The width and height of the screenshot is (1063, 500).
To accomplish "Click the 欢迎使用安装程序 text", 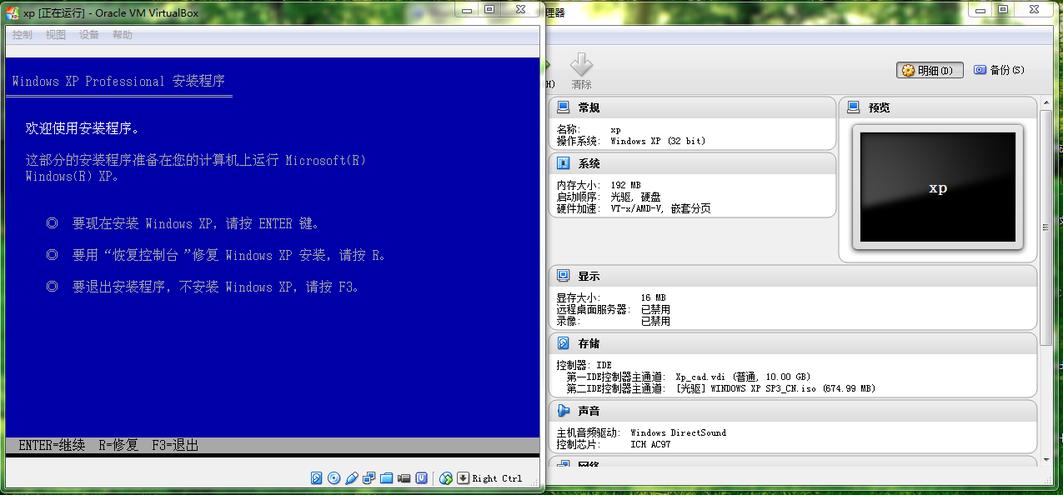I will tap(82, 128).
